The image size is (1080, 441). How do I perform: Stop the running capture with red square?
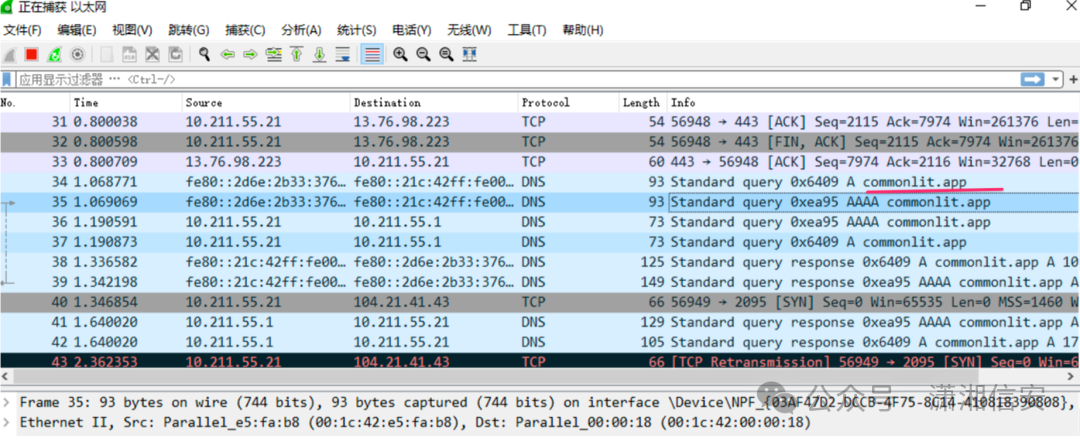[31, 54]
